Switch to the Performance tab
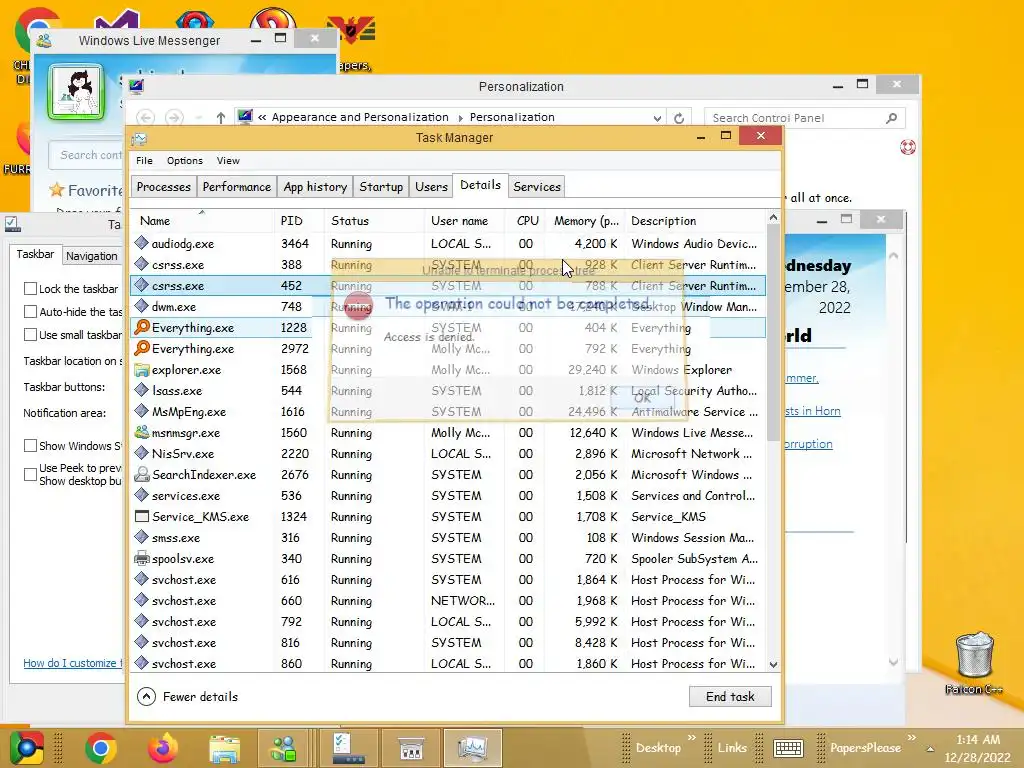Viewport: 1024px width, 768px height. click(x=236, y=187)
